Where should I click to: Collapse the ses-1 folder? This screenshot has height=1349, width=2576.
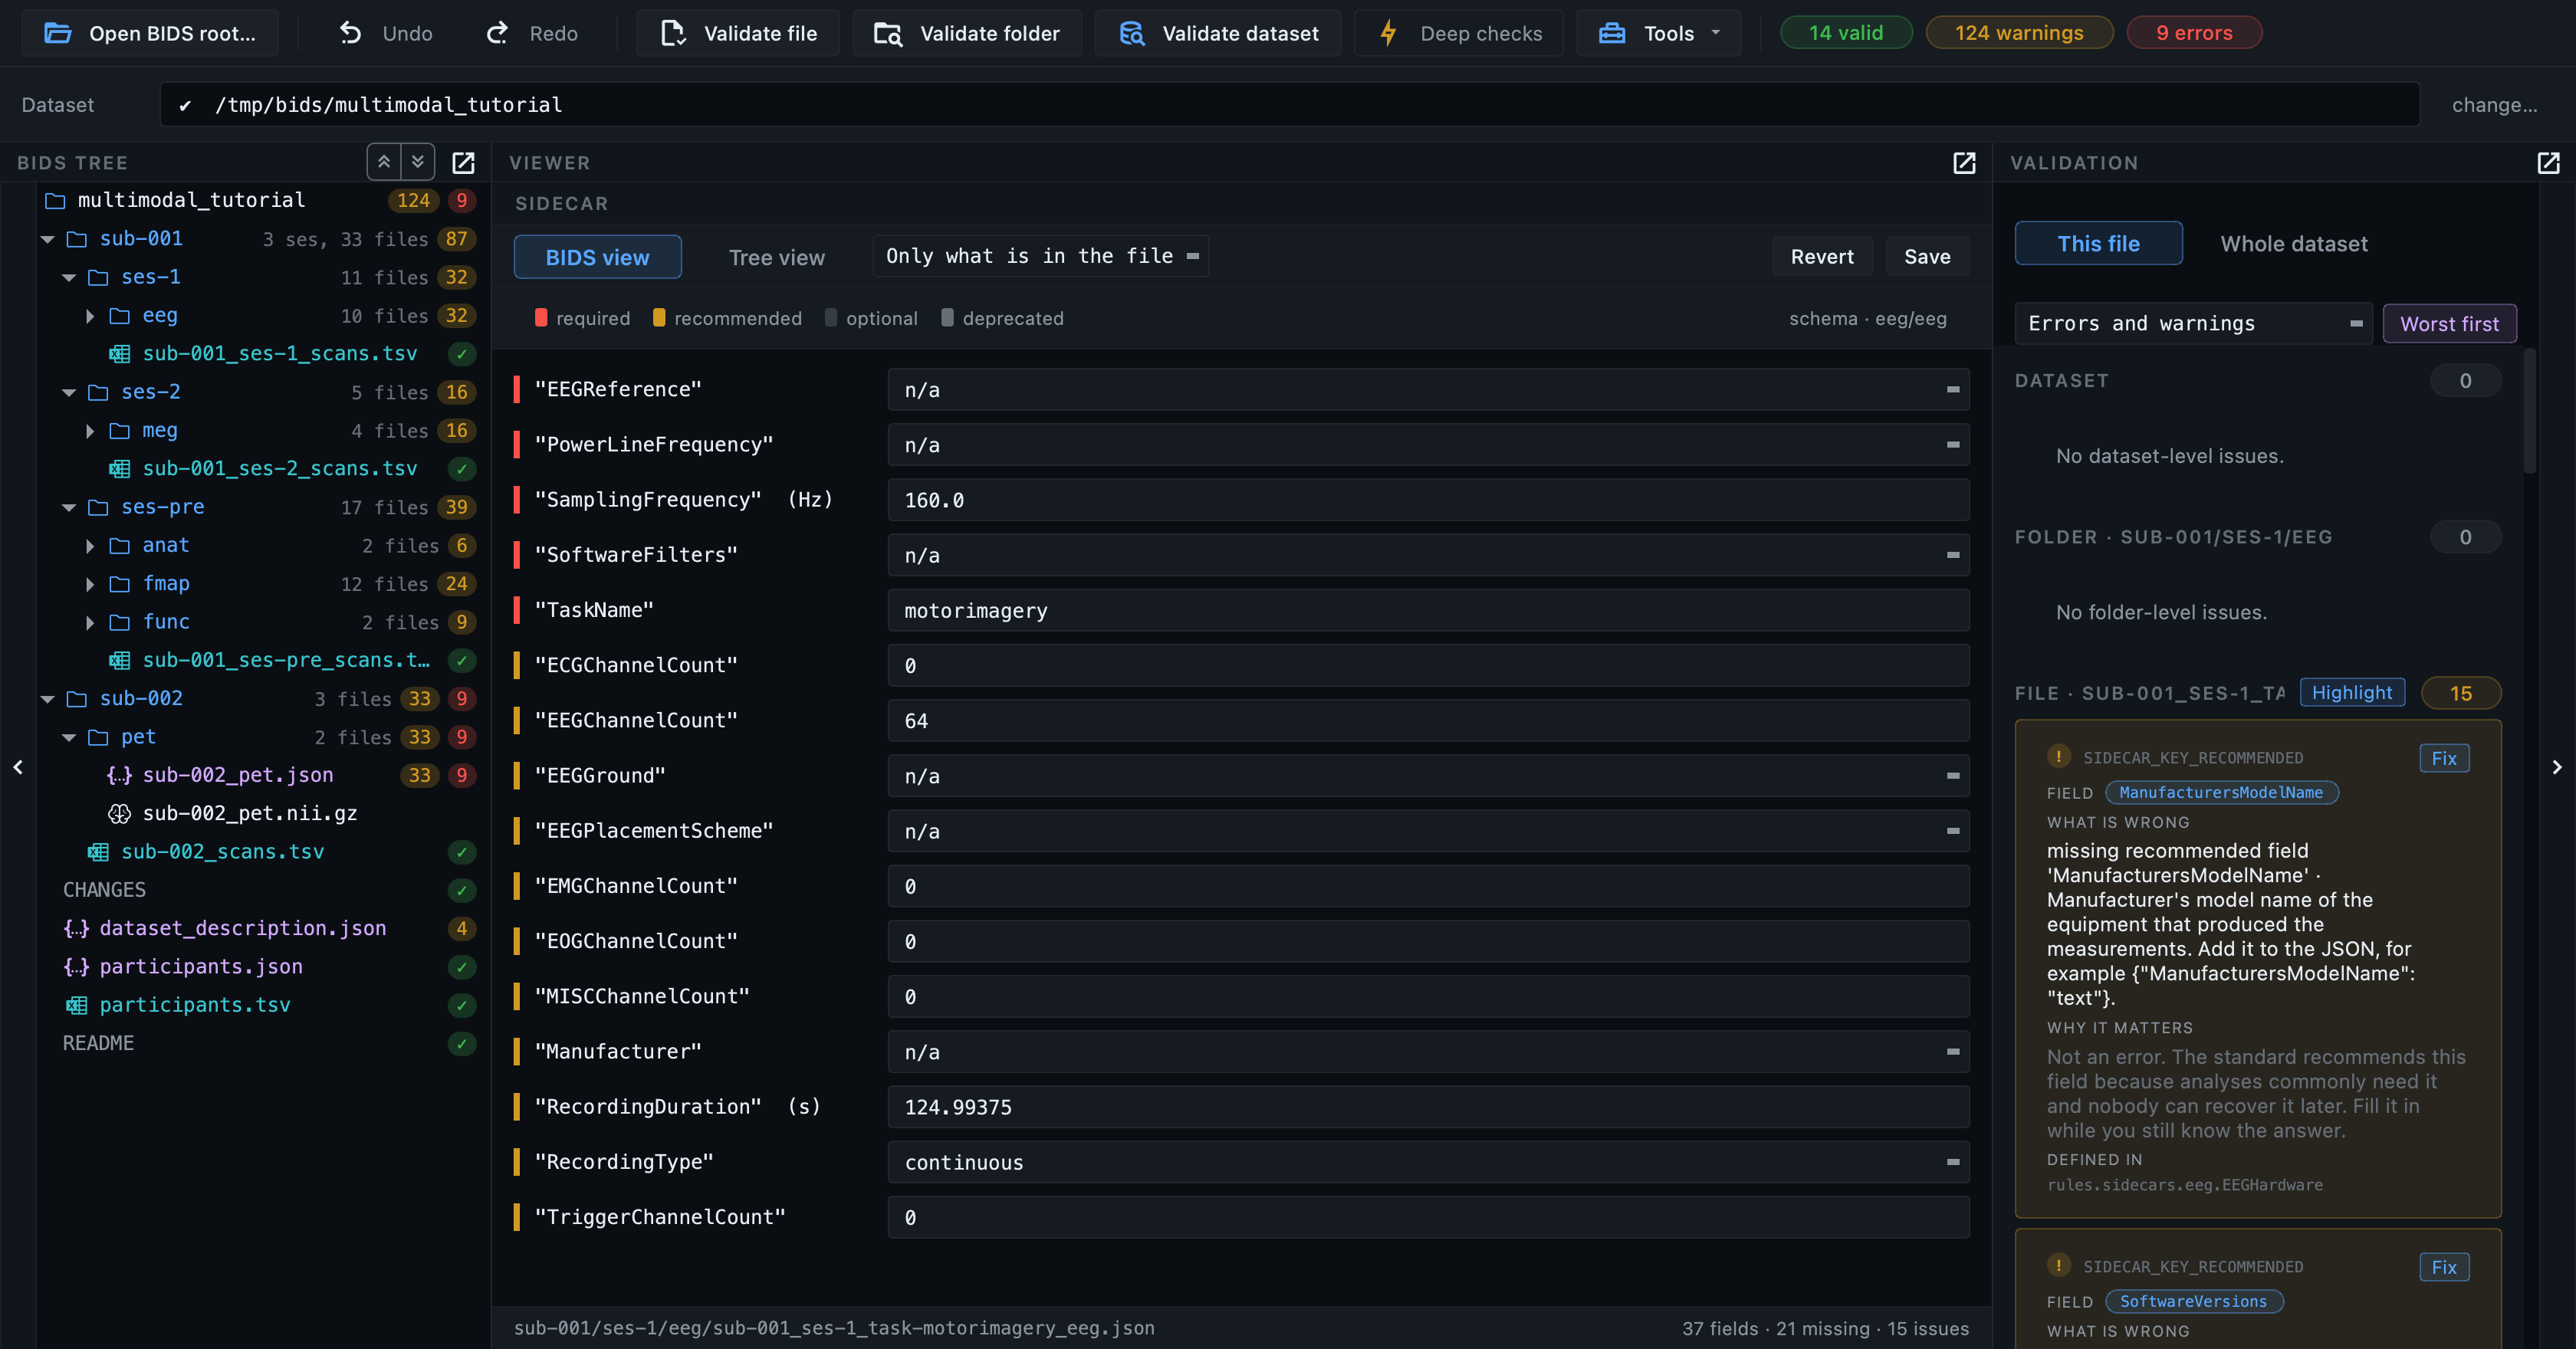click(x=68, y=277)
